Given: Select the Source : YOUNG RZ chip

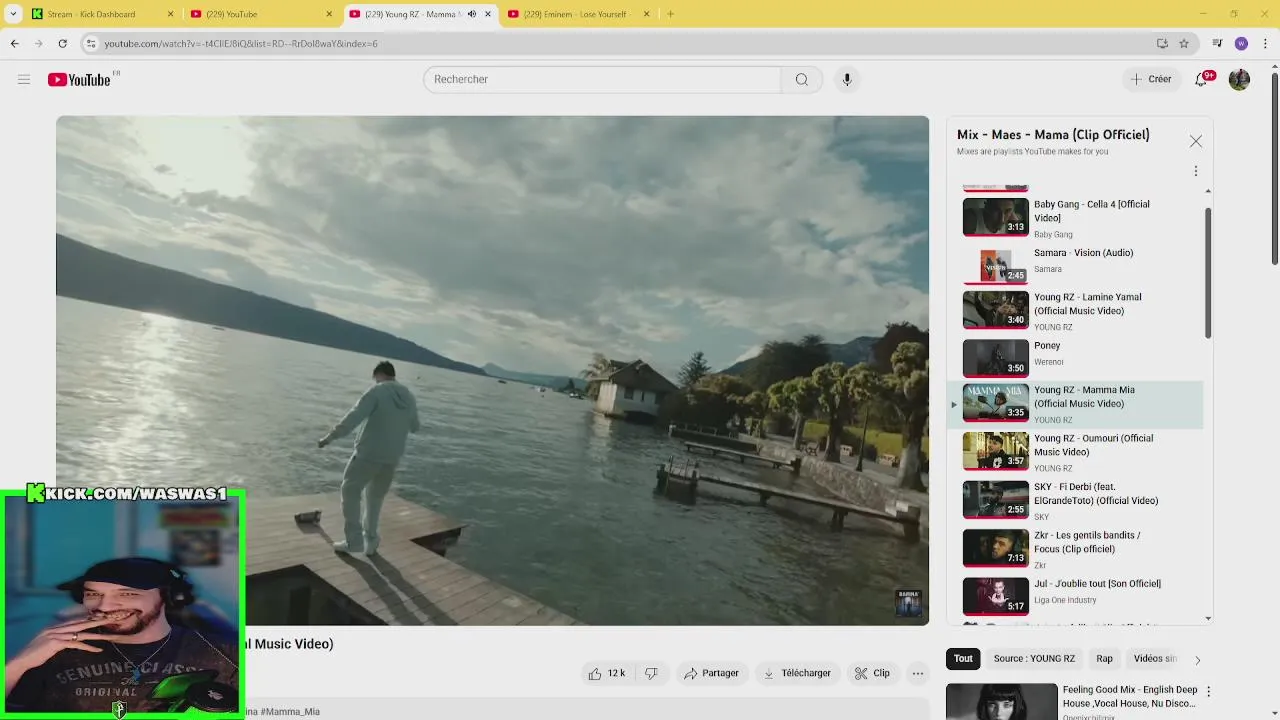Looking at the screenshot, I should (1034, 658).
